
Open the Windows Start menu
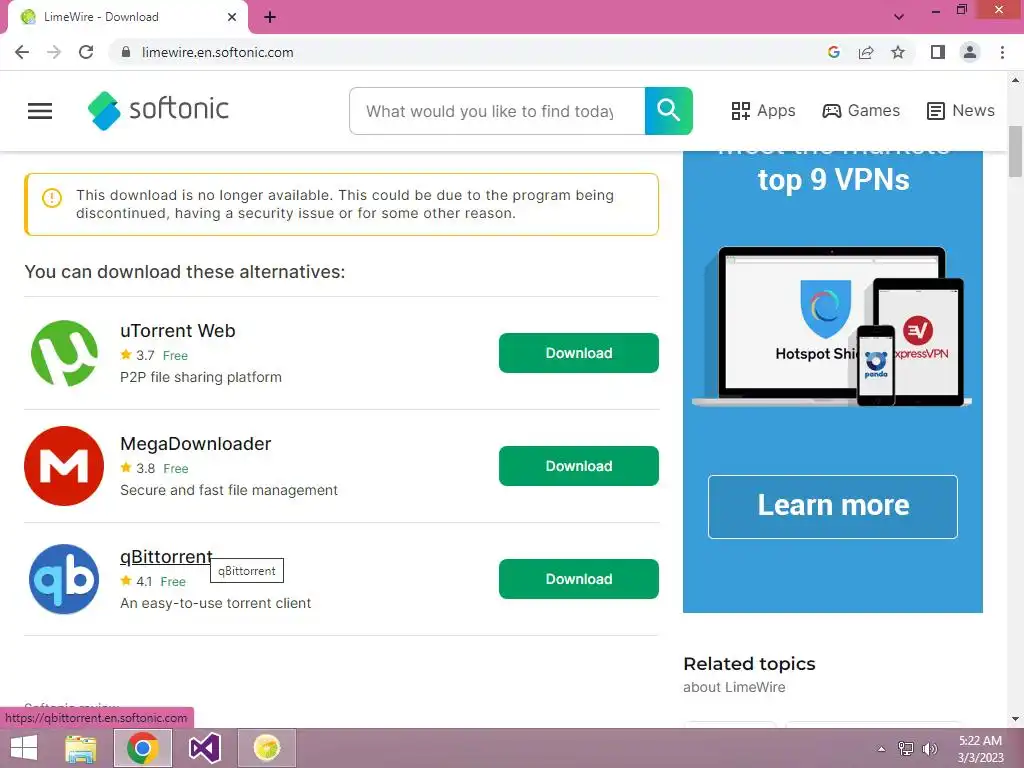point(24,748)
